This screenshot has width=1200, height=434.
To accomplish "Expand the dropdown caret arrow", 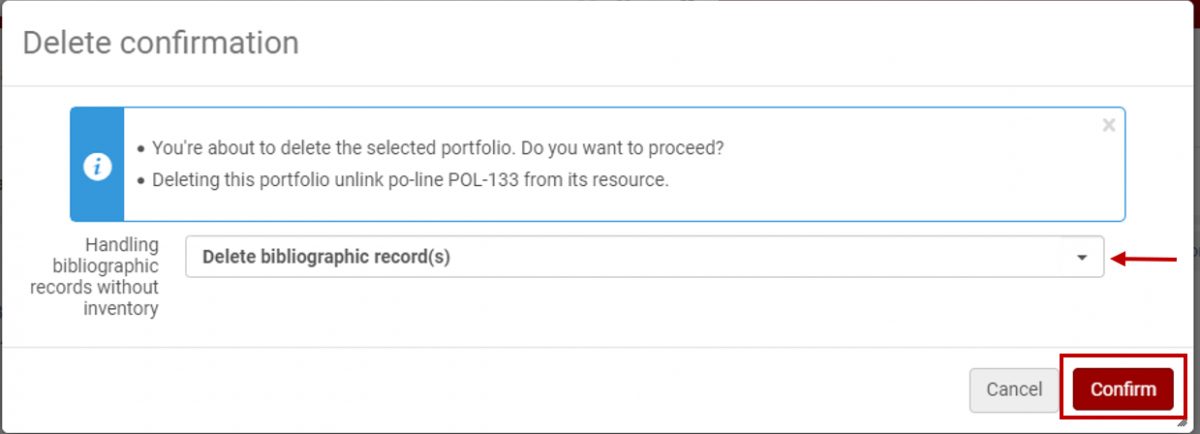I will [x=1081, y=258].
